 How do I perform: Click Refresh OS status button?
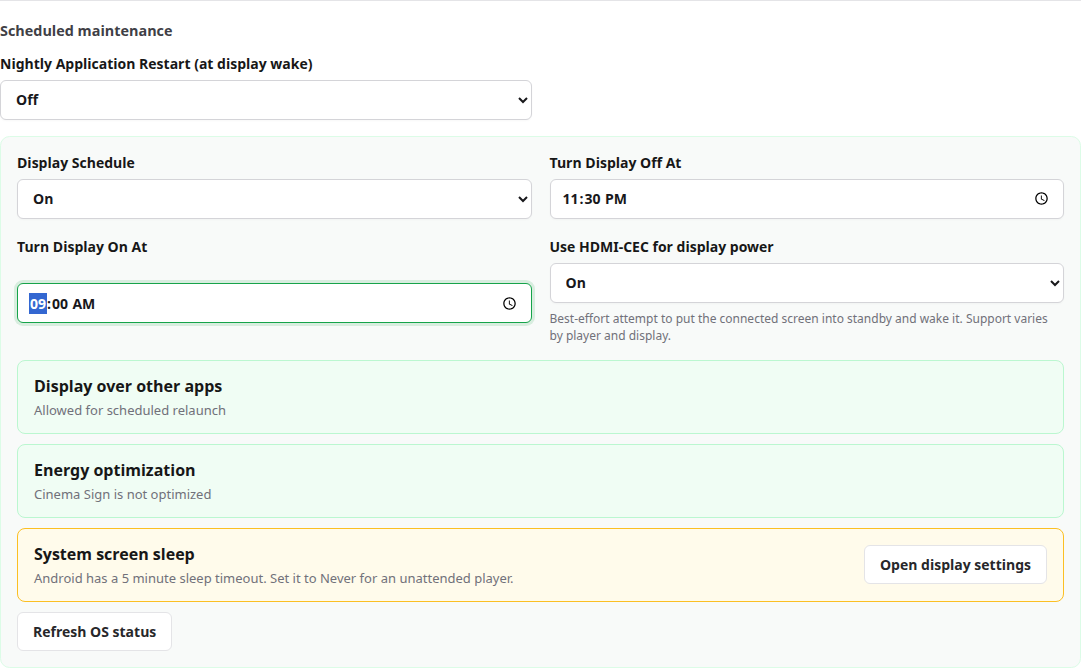coord(94,631)
